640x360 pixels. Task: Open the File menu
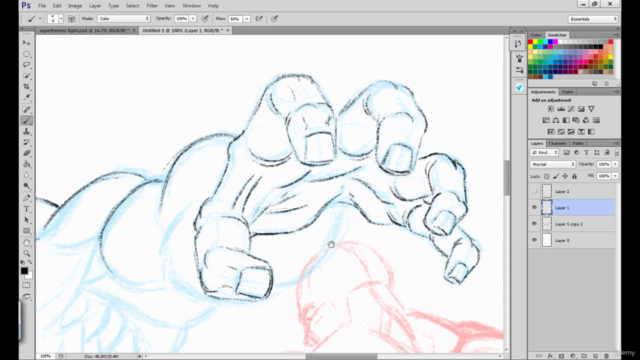click(x=42, y=6)
